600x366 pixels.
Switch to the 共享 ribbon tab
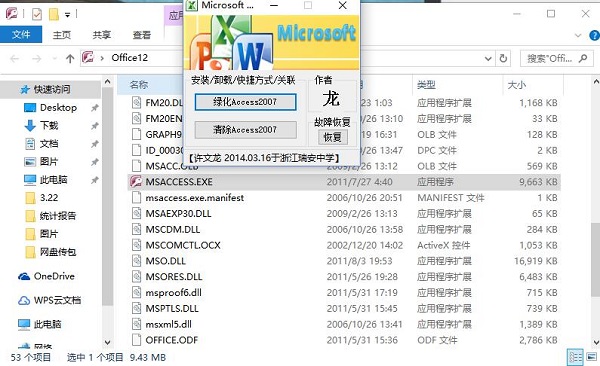pos(101,35)
